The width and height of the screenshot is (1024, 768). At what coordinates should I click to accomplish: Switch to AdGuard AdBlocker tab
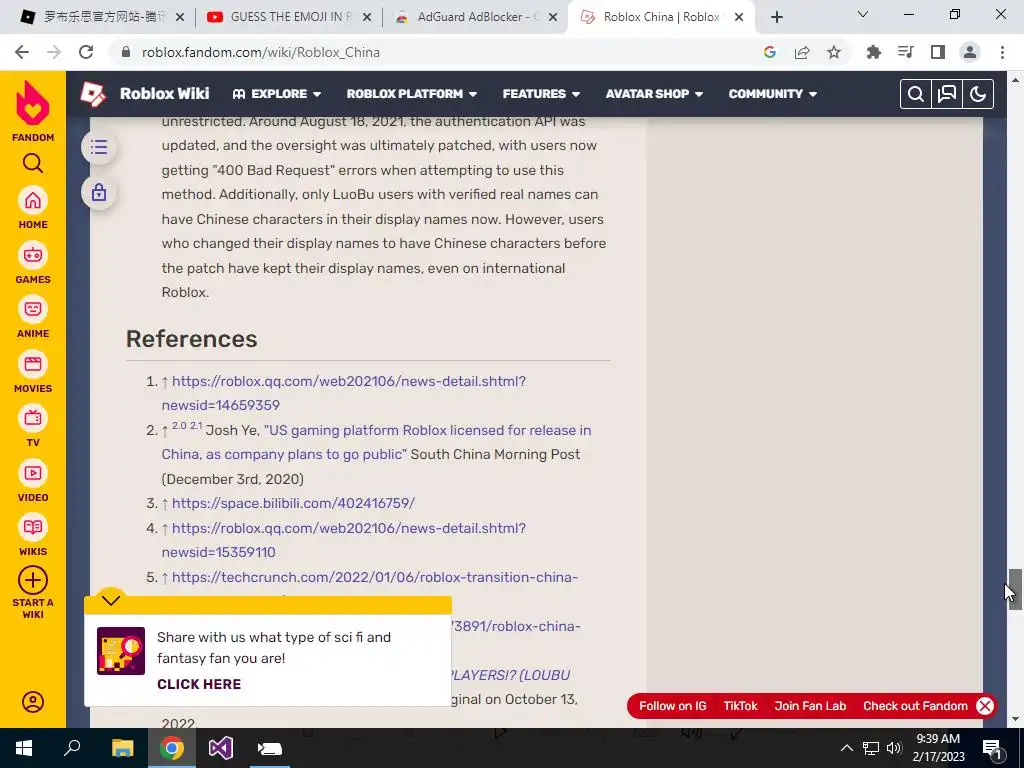476,17
